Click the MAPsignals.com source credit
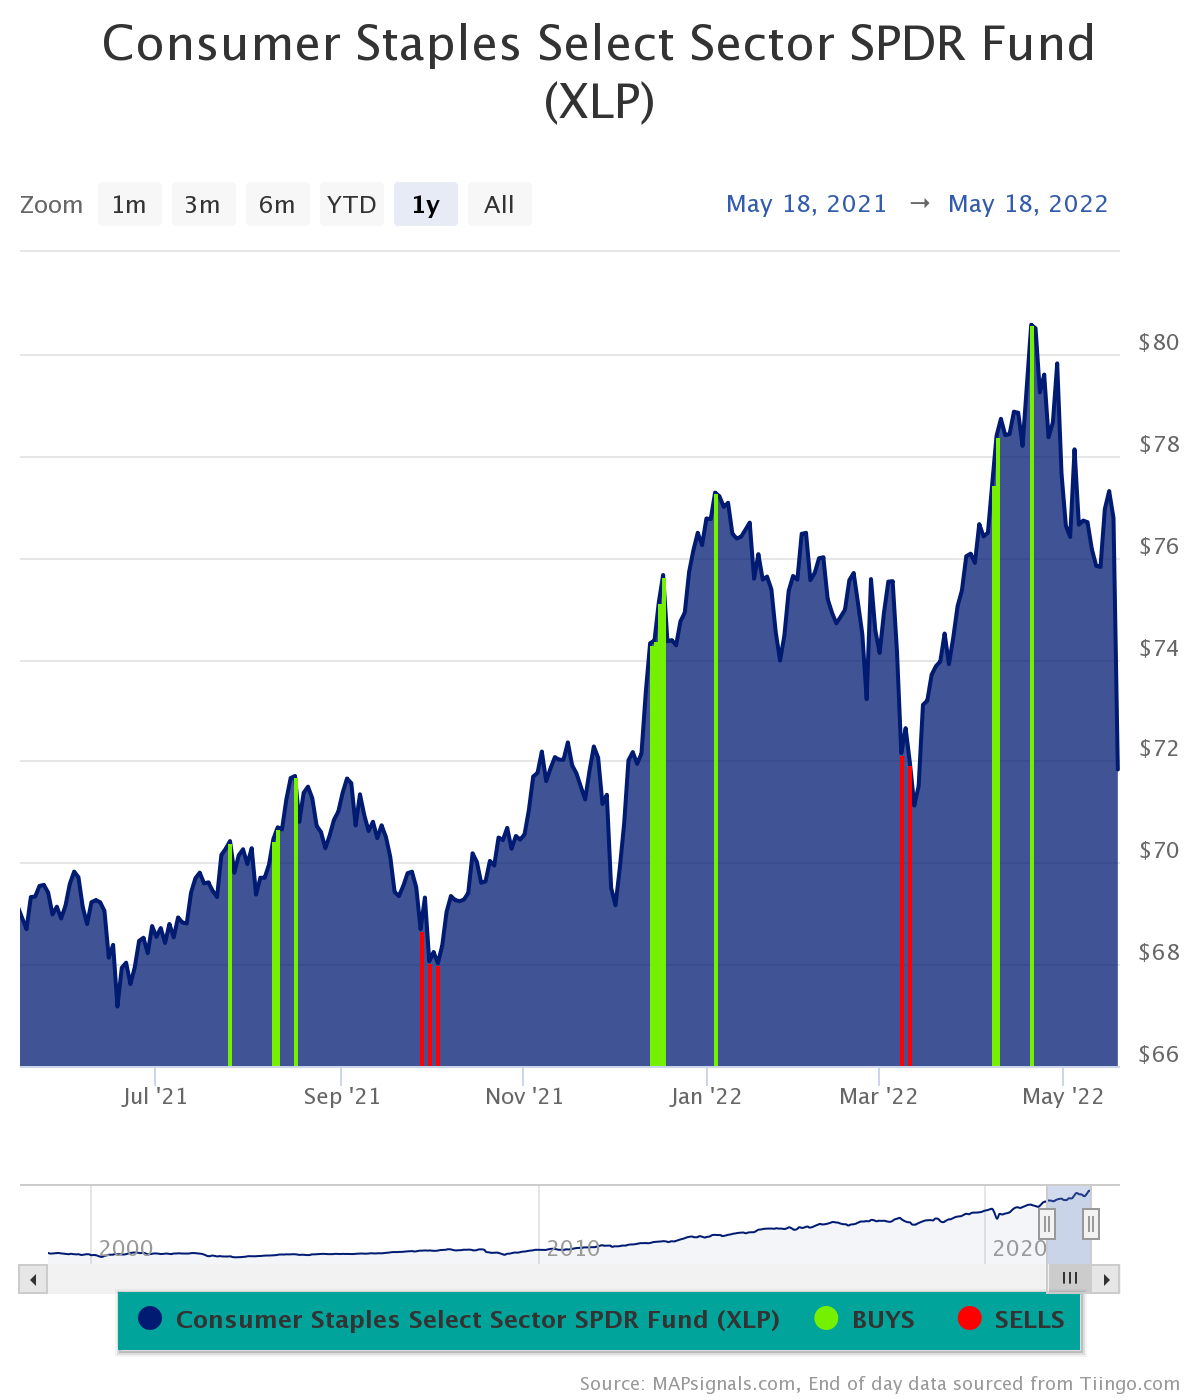 [x=880, y=1384]
